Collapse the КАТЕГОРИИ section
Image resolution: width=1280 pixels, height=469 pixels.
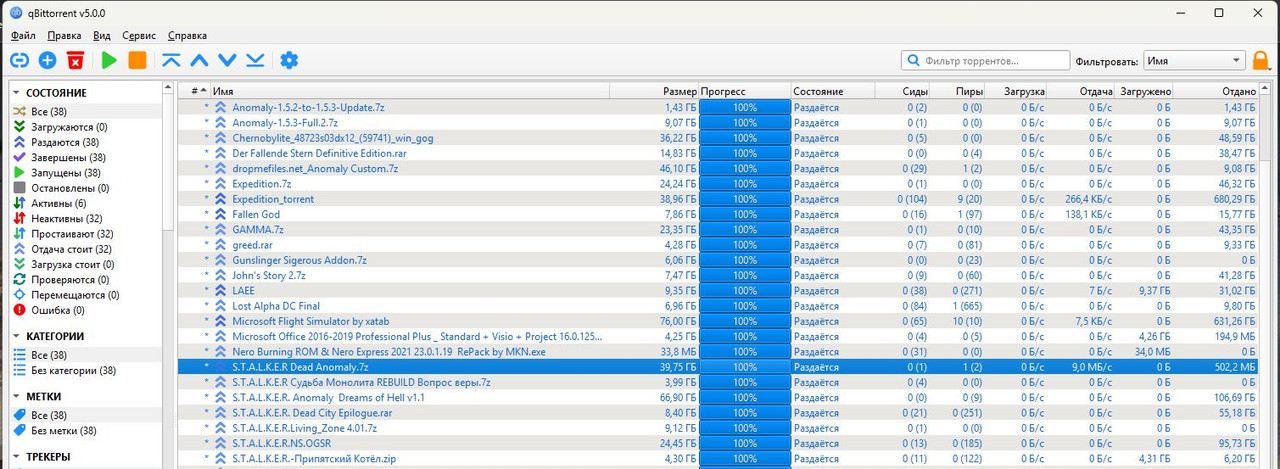pos(17,336)
